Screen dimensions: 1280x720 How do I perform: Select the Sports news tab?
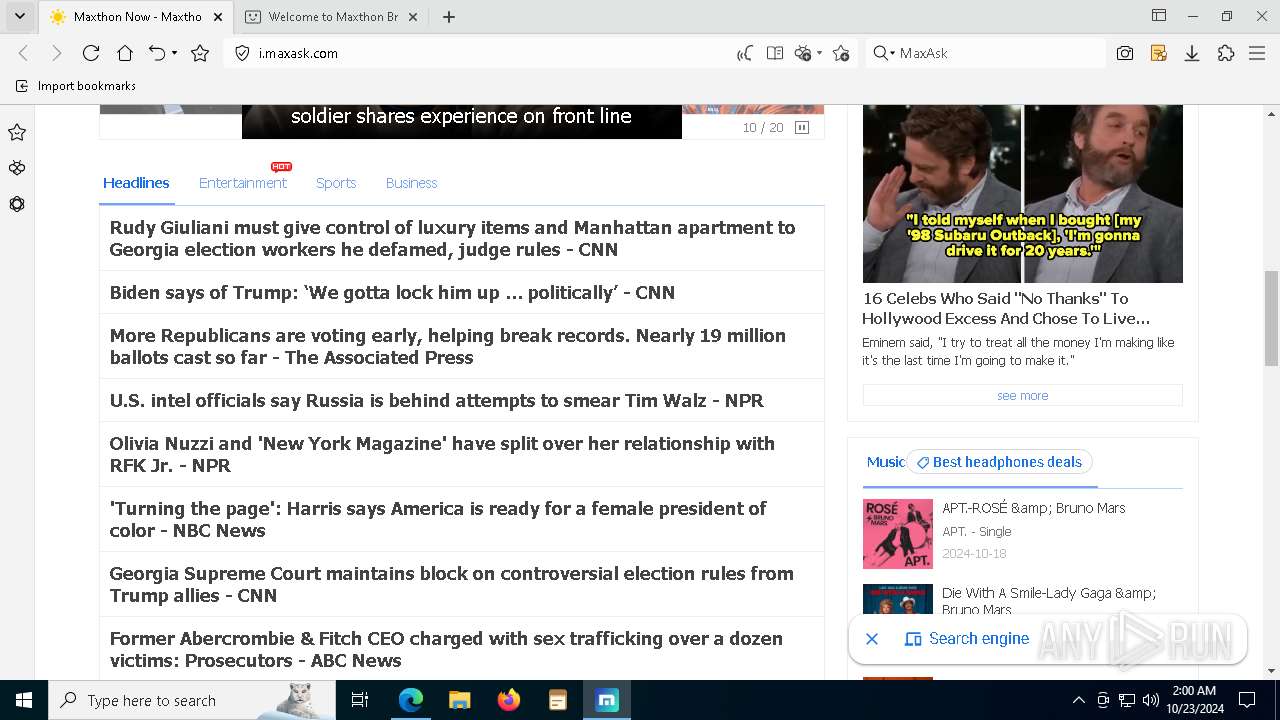[336, 183]
